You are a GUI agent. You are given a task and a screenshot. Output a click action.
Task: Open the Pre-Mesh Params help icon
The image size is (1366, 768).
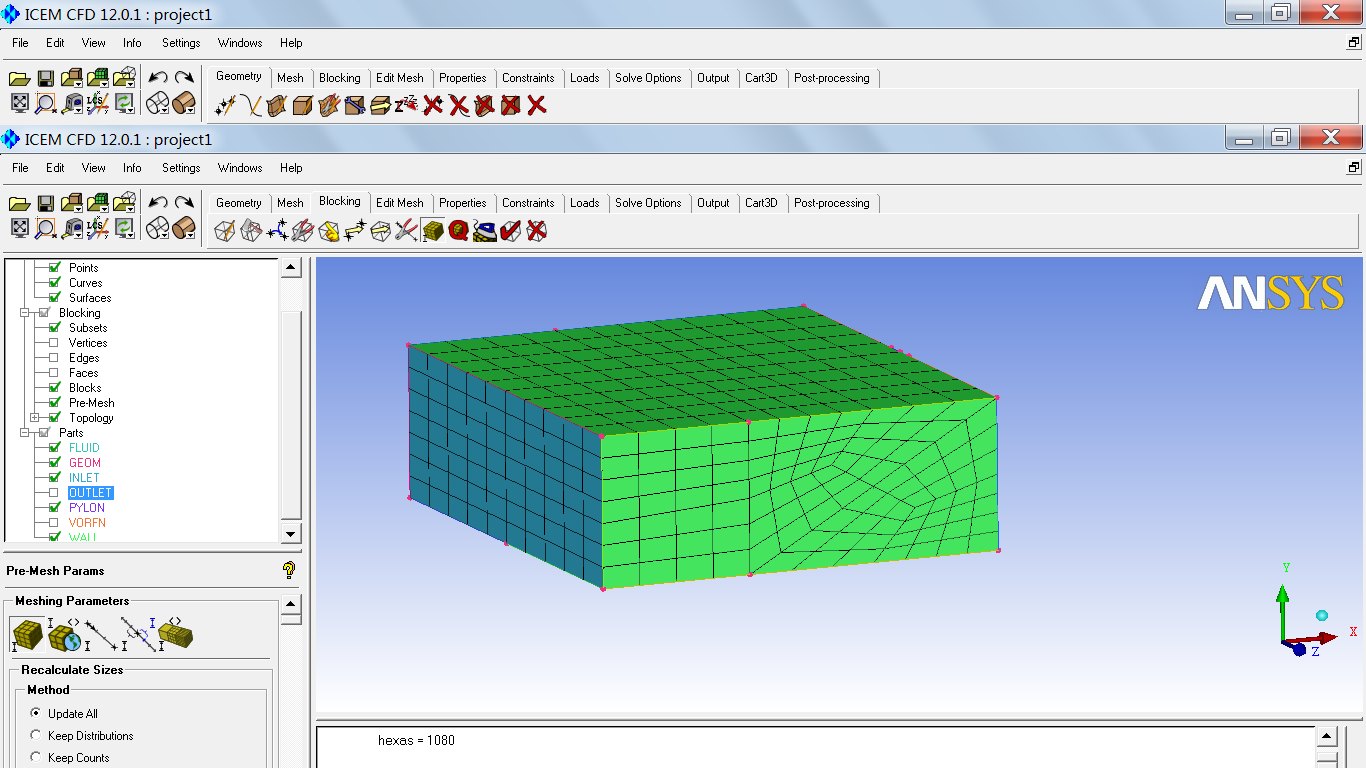[x=289, y=570]
